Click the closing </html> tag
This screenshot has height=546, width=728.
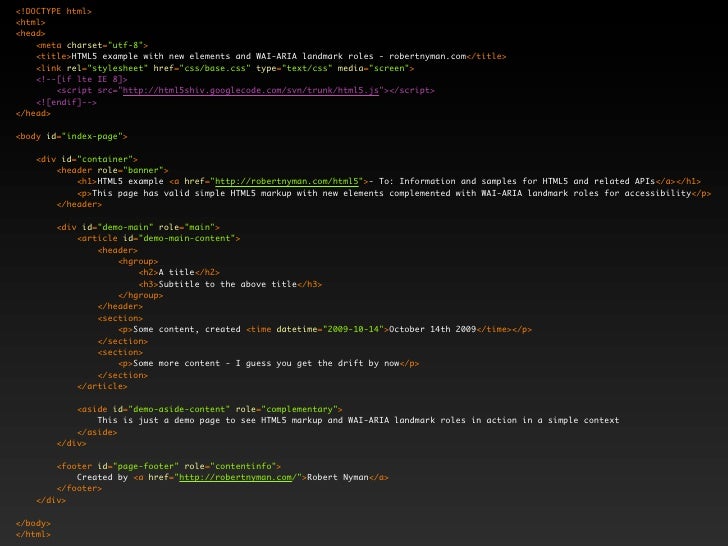pos(33,534)
